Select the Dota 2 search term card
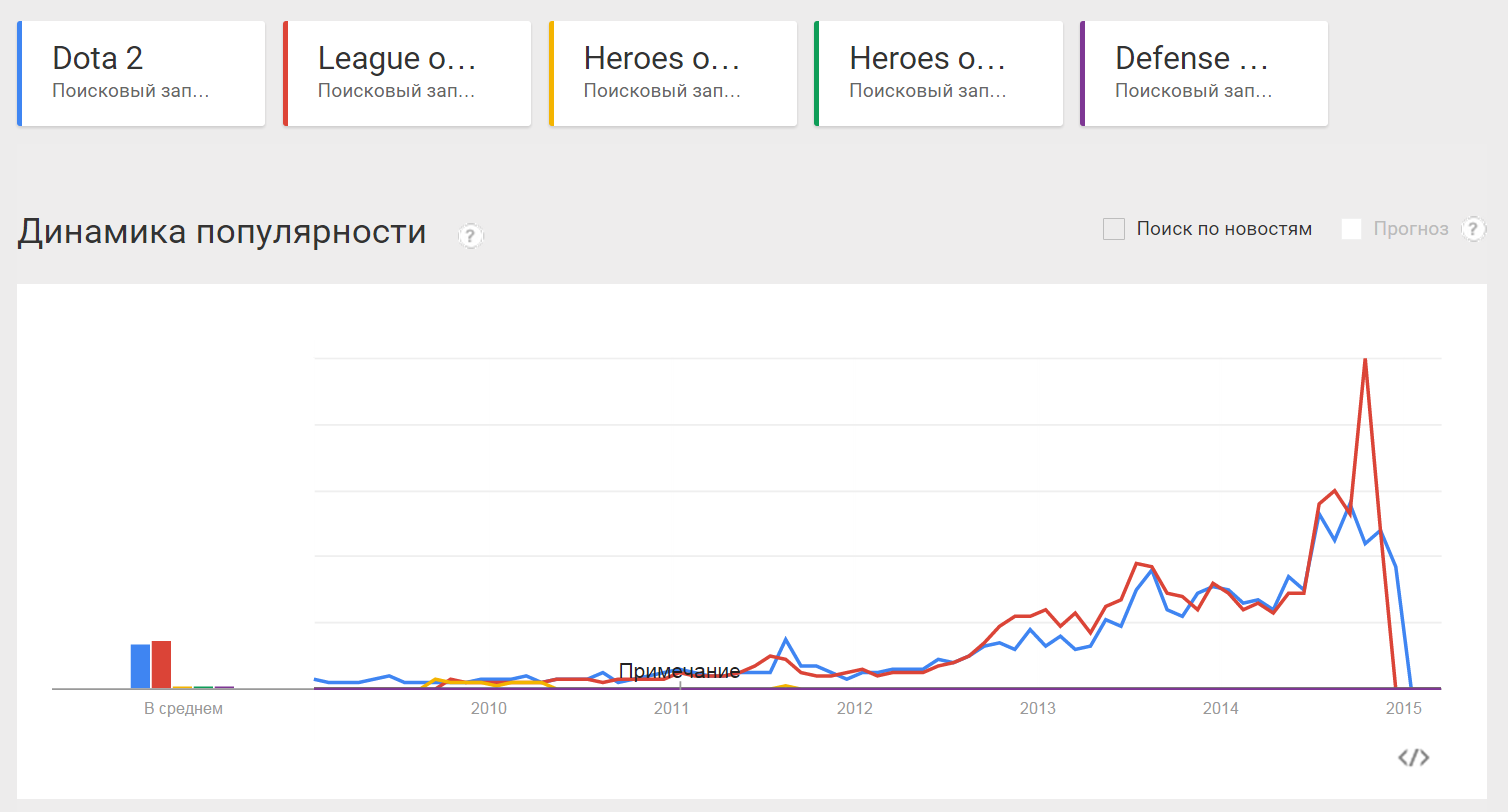The width and height of the screenshot is (1508, 812). (141, 74)
